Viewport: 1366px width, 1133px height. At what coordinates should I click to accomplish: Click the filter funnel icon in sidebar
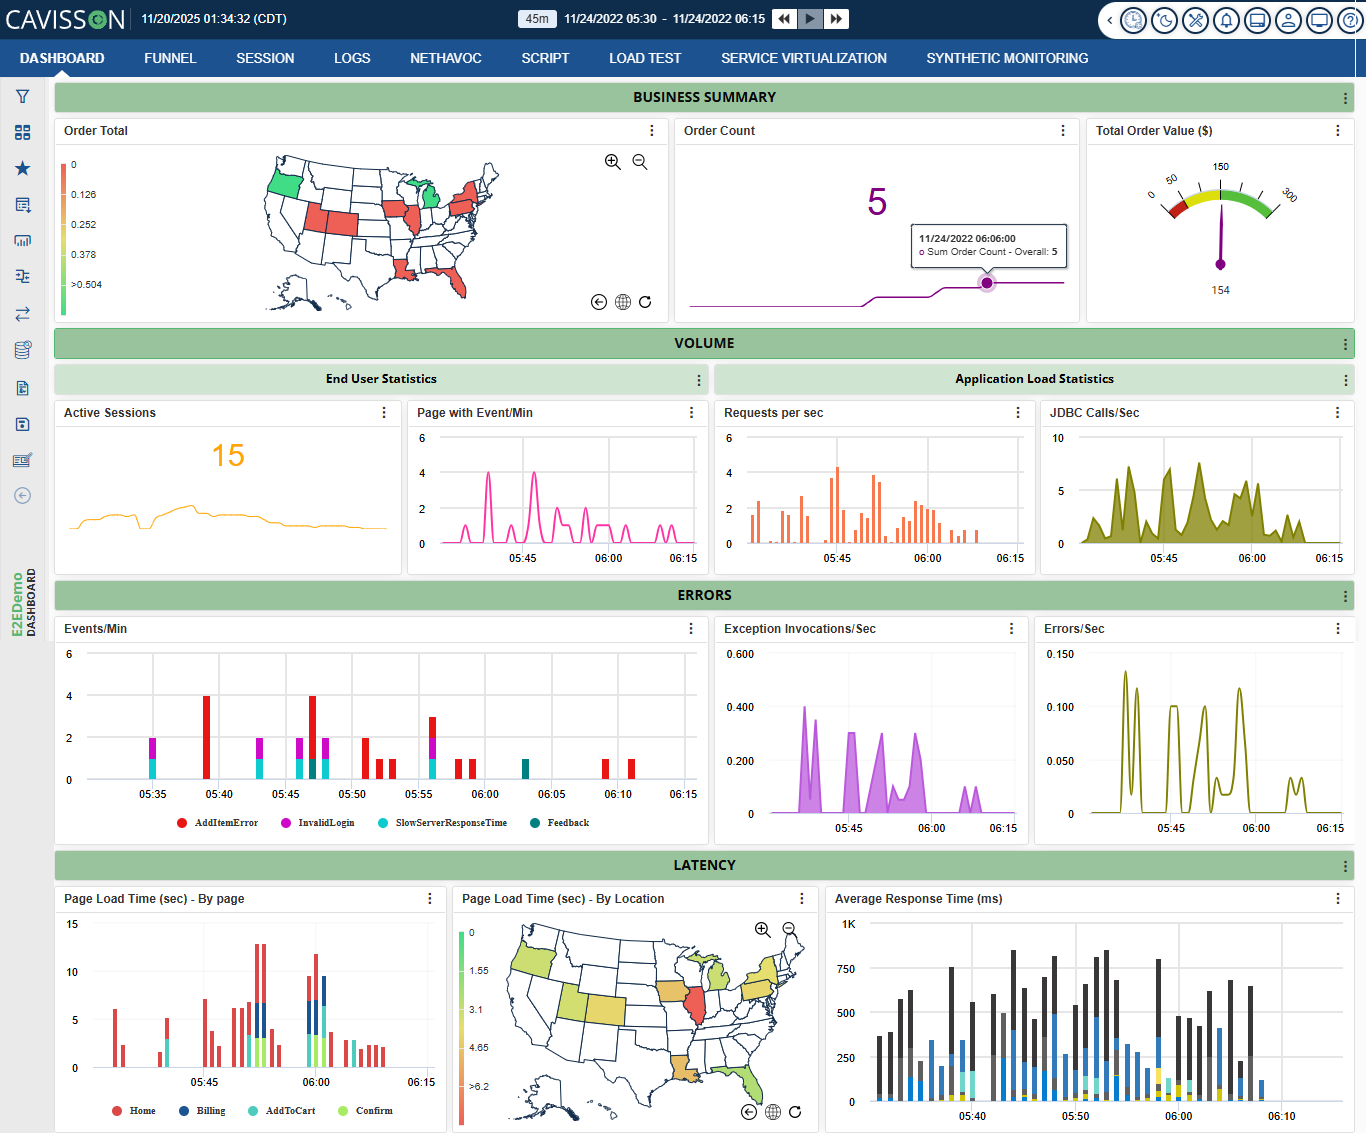(x=22, y=97)
